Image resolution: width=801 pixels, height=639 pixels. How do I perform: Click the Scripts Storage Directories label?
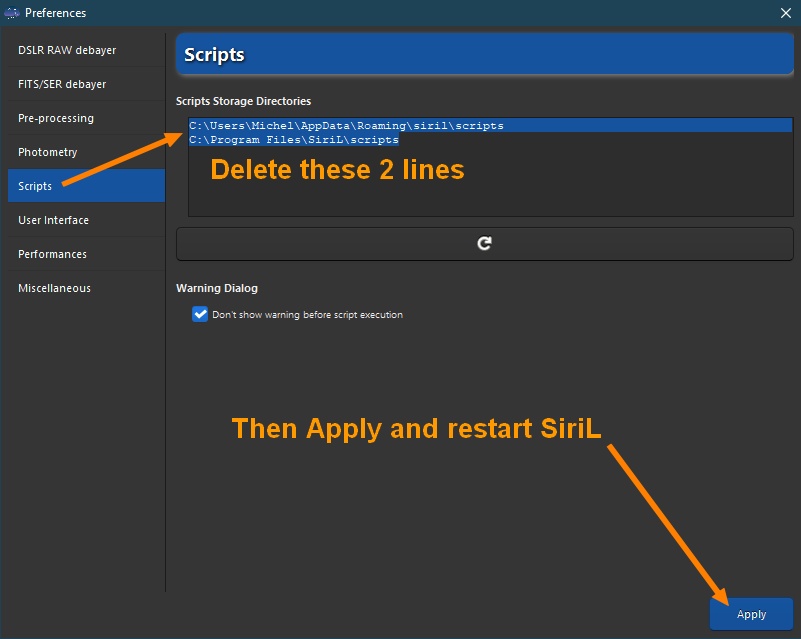click(243, 101)
